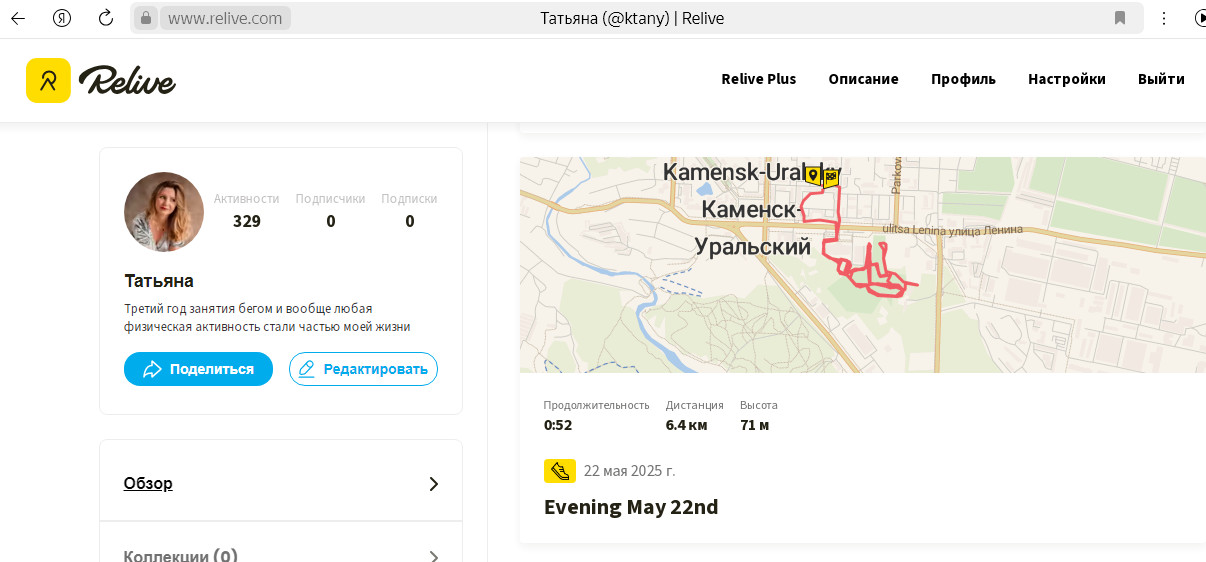Click the map start-location pin marker
The height and width of the screenshot is (562, 1206).
pyautogui.click(x=813, y=176)
